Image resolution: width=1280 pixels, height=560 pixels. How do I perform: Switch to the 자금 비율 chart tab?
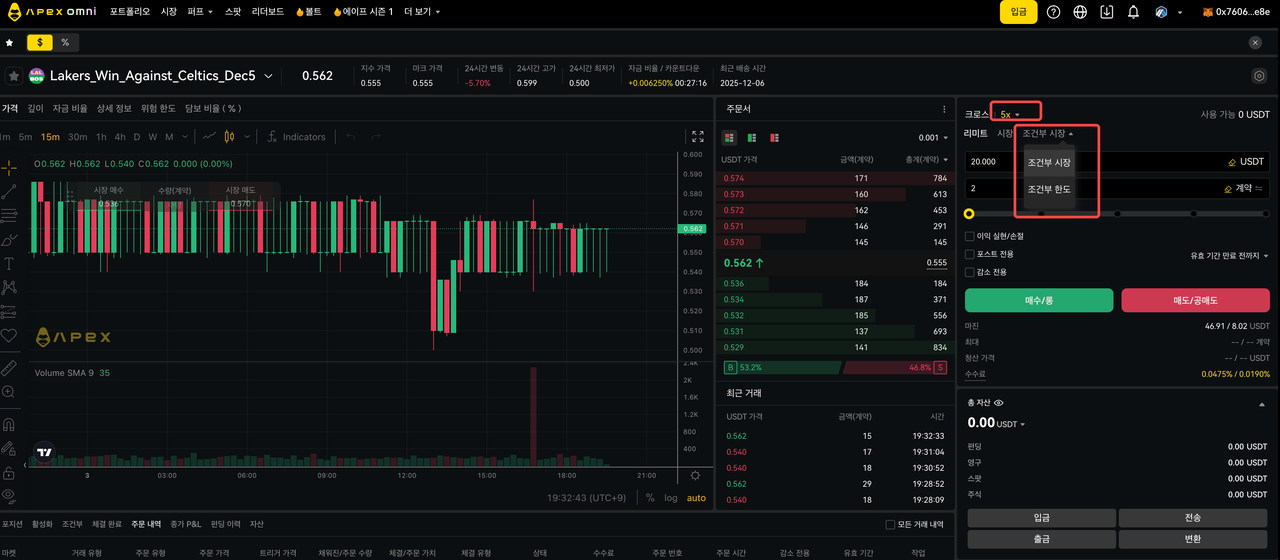(x=70, y=108)
